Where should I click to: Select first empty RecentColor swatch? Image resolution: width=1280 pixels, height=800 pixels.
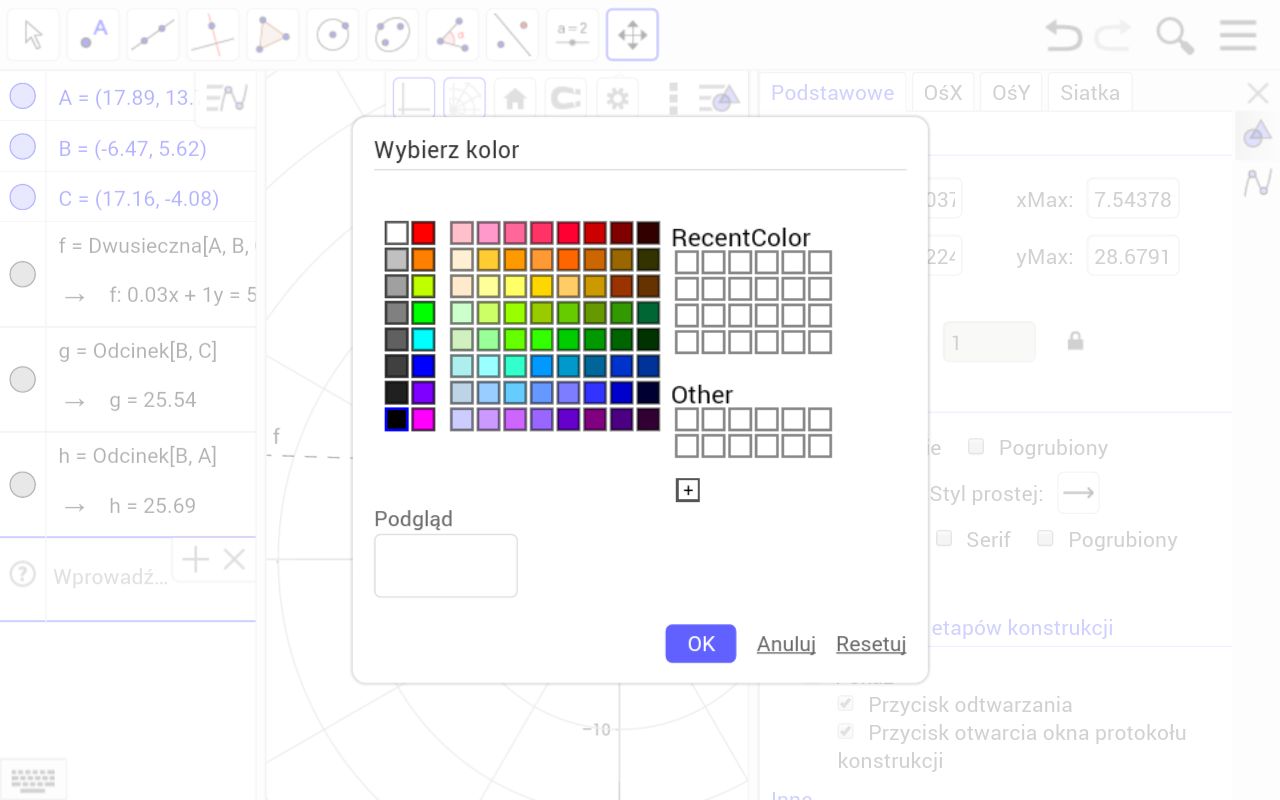[x=687, y=262]
